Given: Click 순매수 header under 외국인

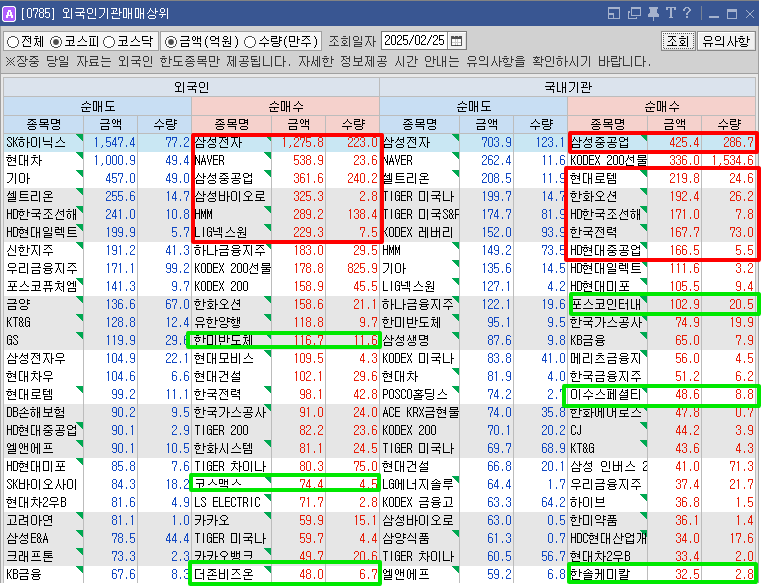Looking at the screenshot, I should 285,106.
